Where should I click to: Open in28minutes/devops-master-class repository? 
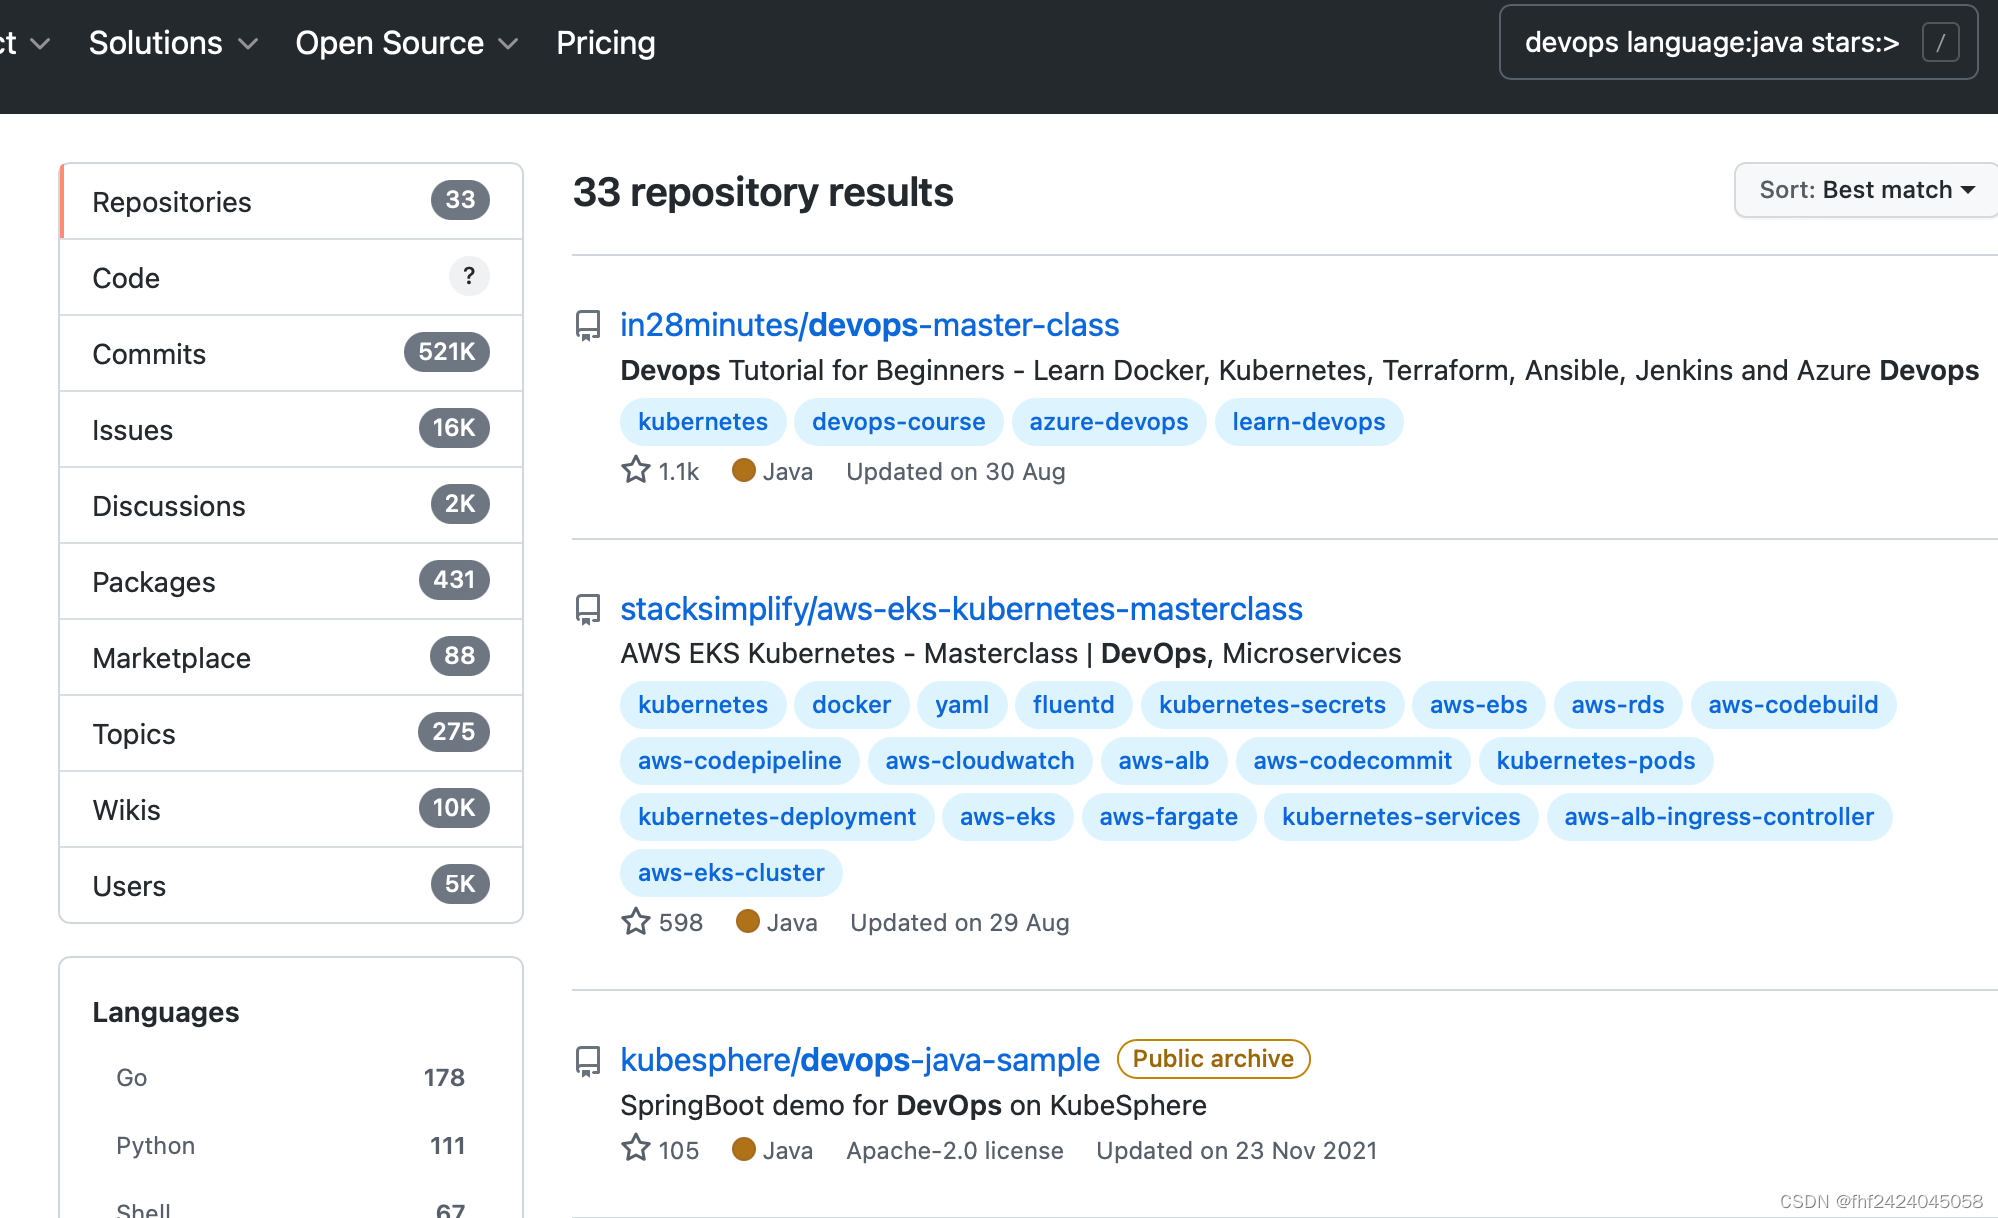tap(869, 325)
